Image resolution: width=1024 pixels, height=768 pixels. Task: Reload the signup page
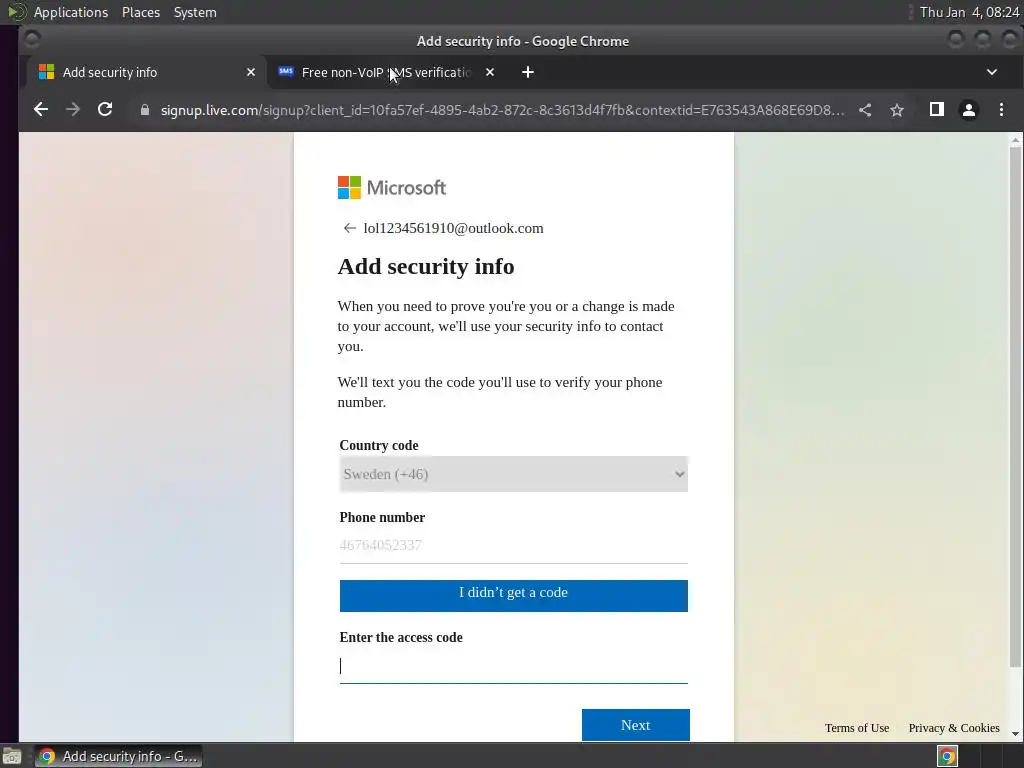point(105,110)
